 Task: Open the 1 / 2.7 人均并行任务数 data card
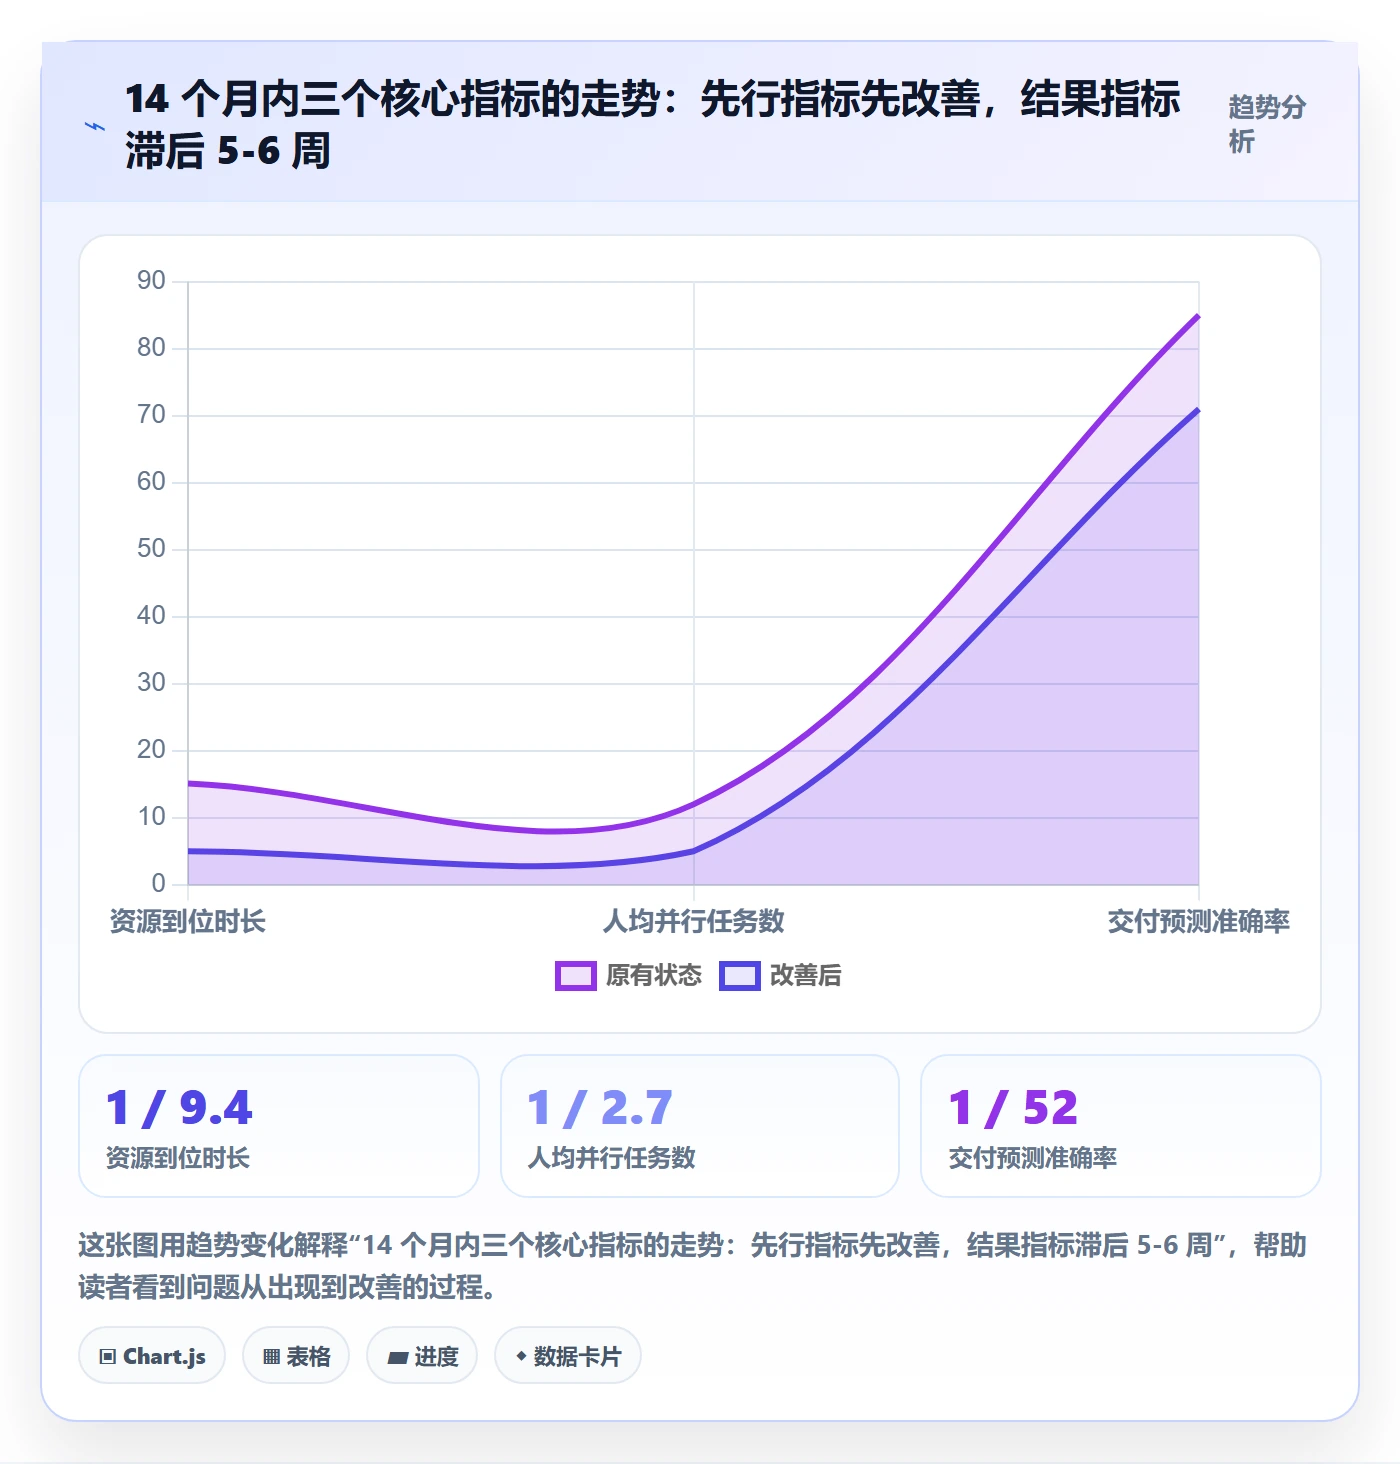700,1126
